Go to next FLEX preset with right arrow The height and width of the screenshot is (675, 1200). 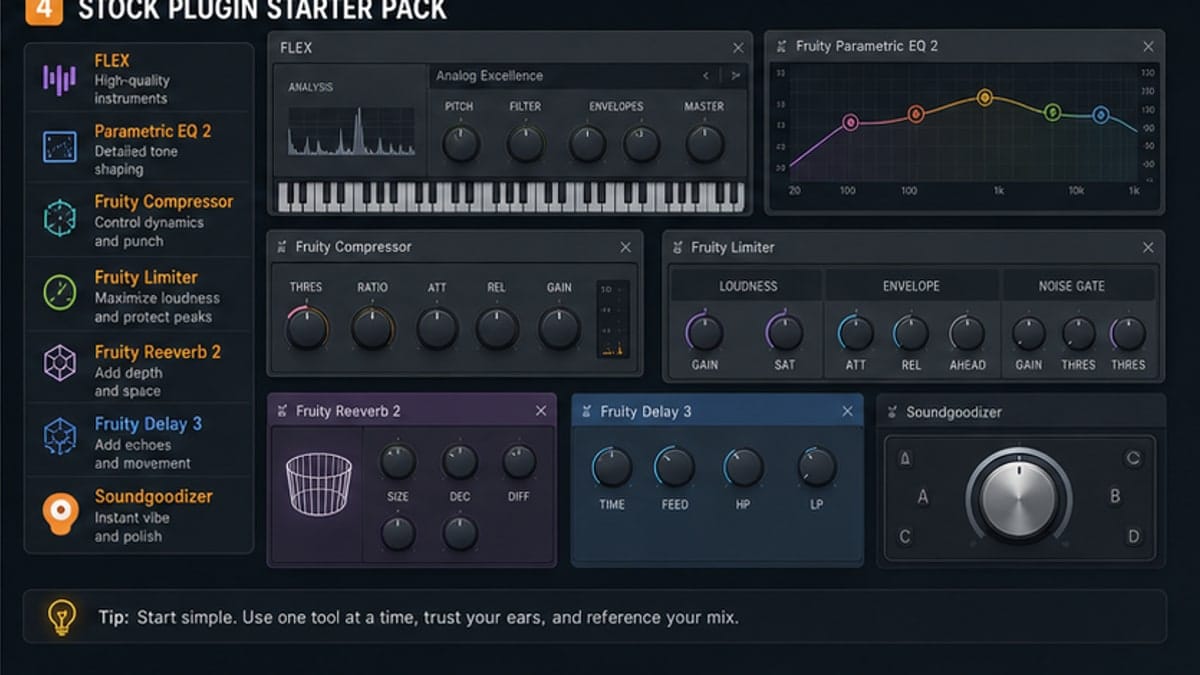[735, 76]
